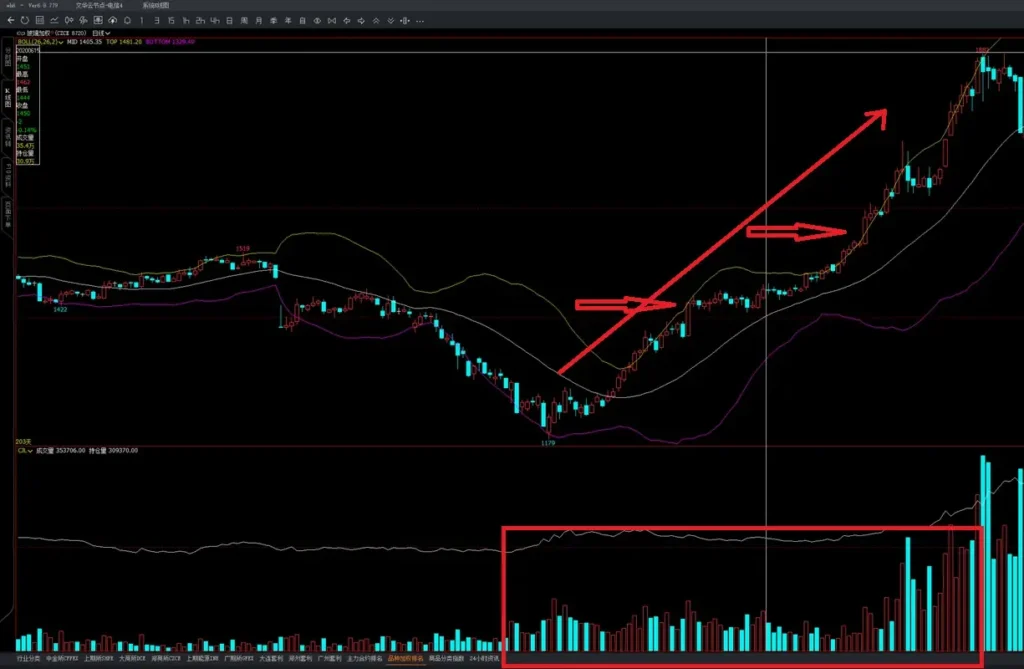Select the 4h period button
Screen dimensions: 1024x669
coord(215,21)
